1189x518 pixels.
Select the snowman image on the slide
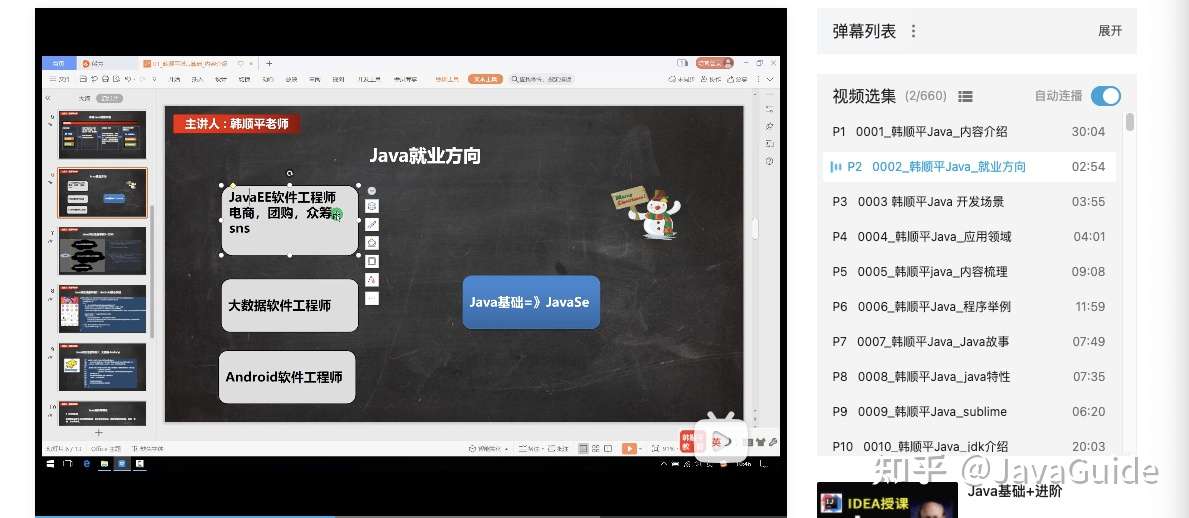tap(647, 213)
